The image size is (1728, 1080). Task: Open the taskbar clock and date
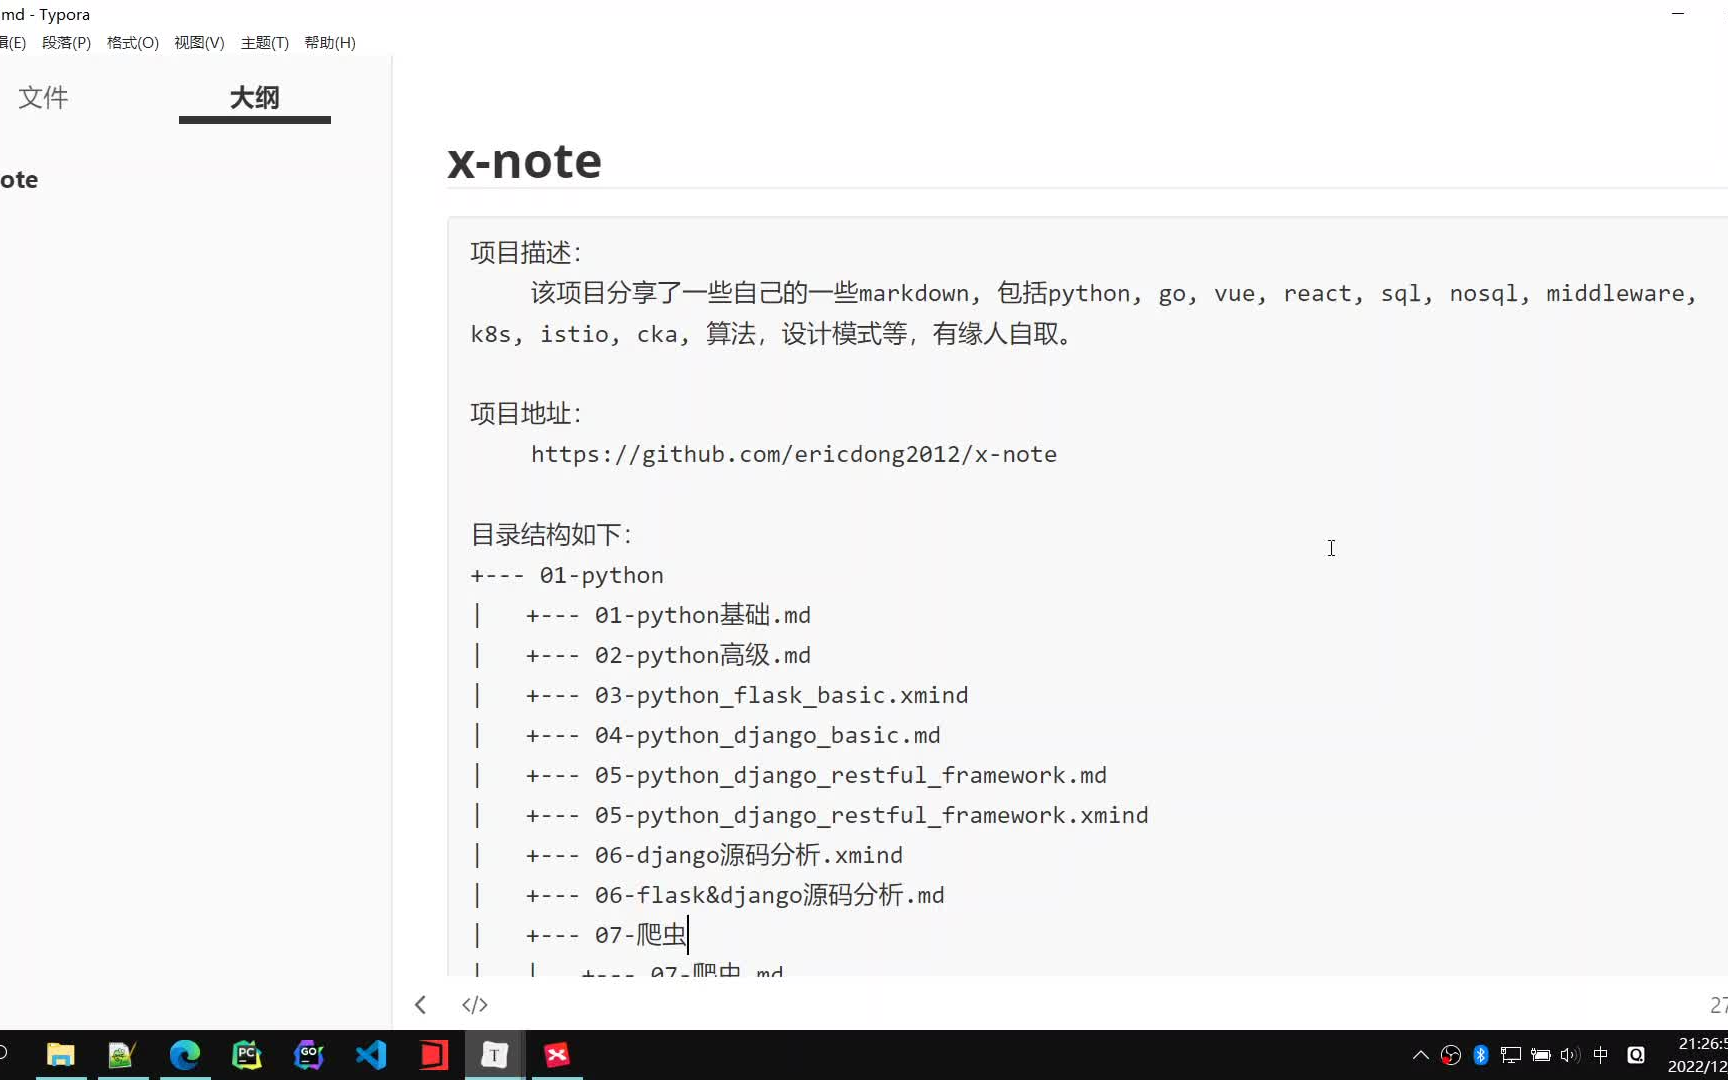1697,1055
